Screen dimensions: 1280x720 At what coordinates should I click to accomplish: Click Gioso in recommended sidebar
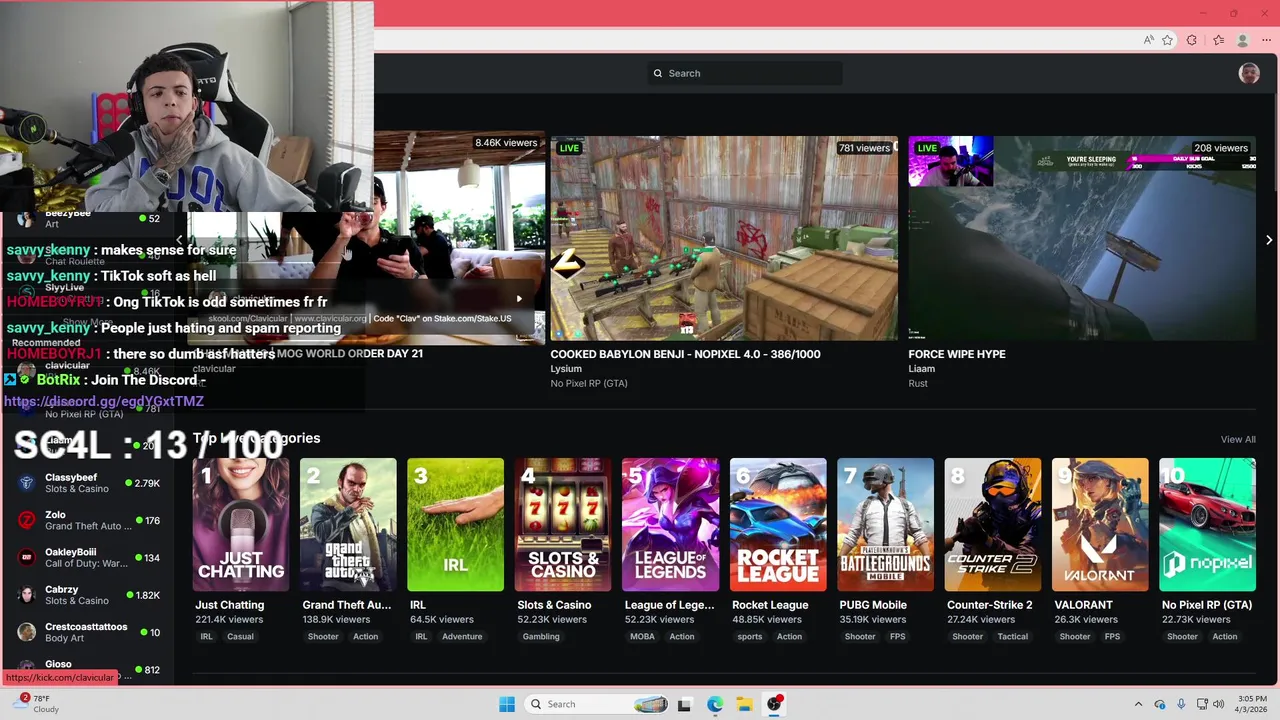pos(58,664)
